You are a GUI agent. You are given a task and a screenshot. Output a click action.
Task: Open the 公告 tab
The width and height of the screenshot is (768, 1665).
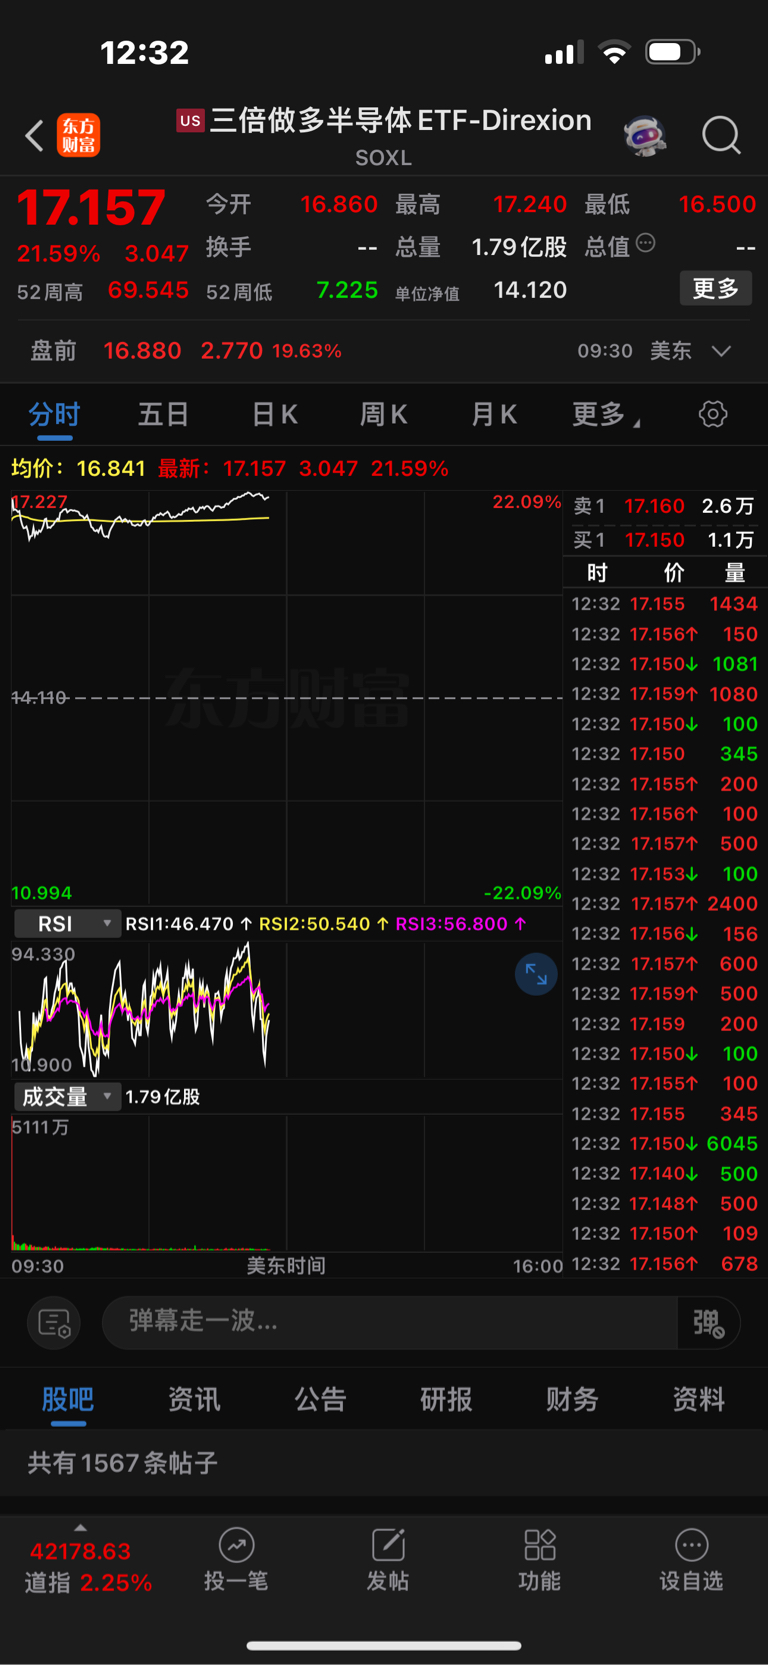coord(320,1399)
